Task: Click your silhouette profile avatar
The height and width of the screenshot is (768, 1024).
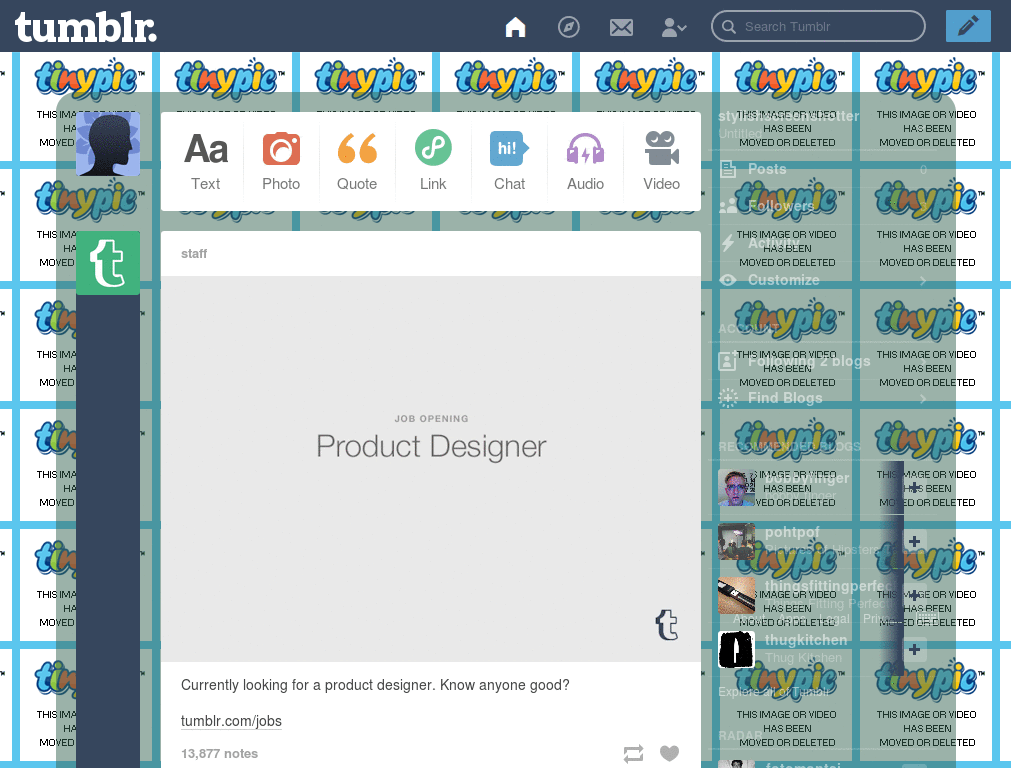Action: tap(108, 144)
